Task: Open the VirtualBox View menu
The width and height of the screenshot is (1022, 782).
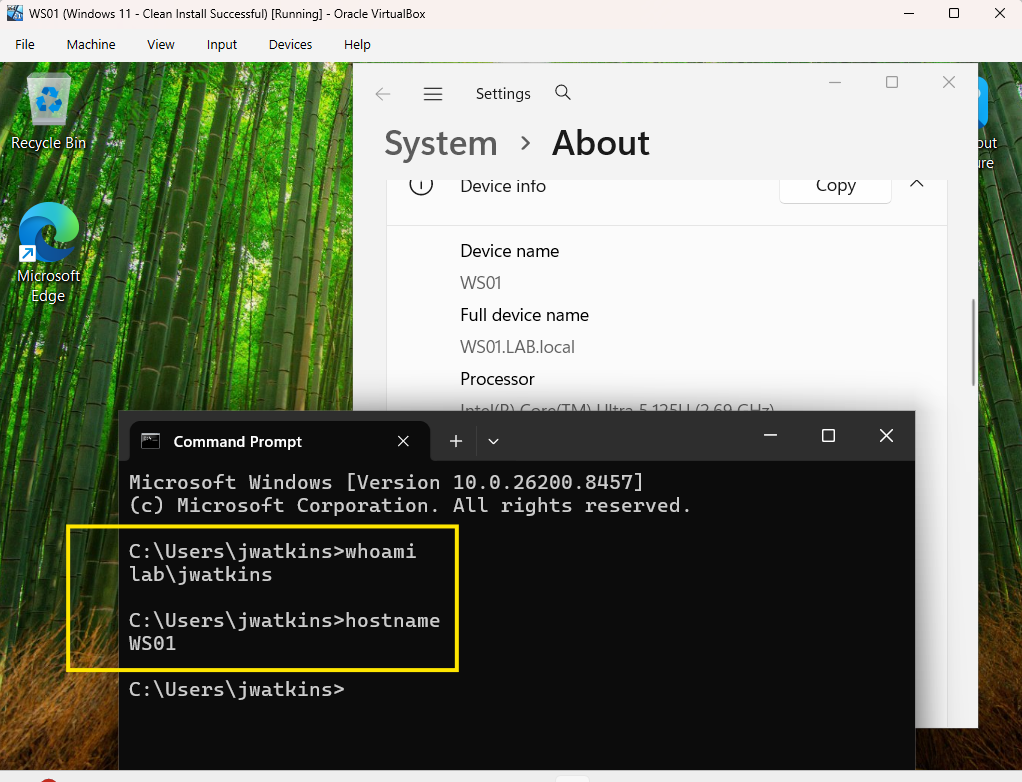Action: click(160, 44)
